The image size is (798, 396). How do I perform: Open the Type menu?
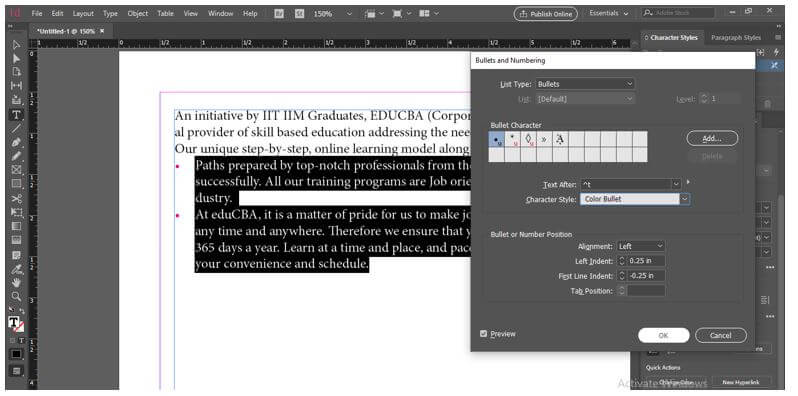click(x=110, y=14)
